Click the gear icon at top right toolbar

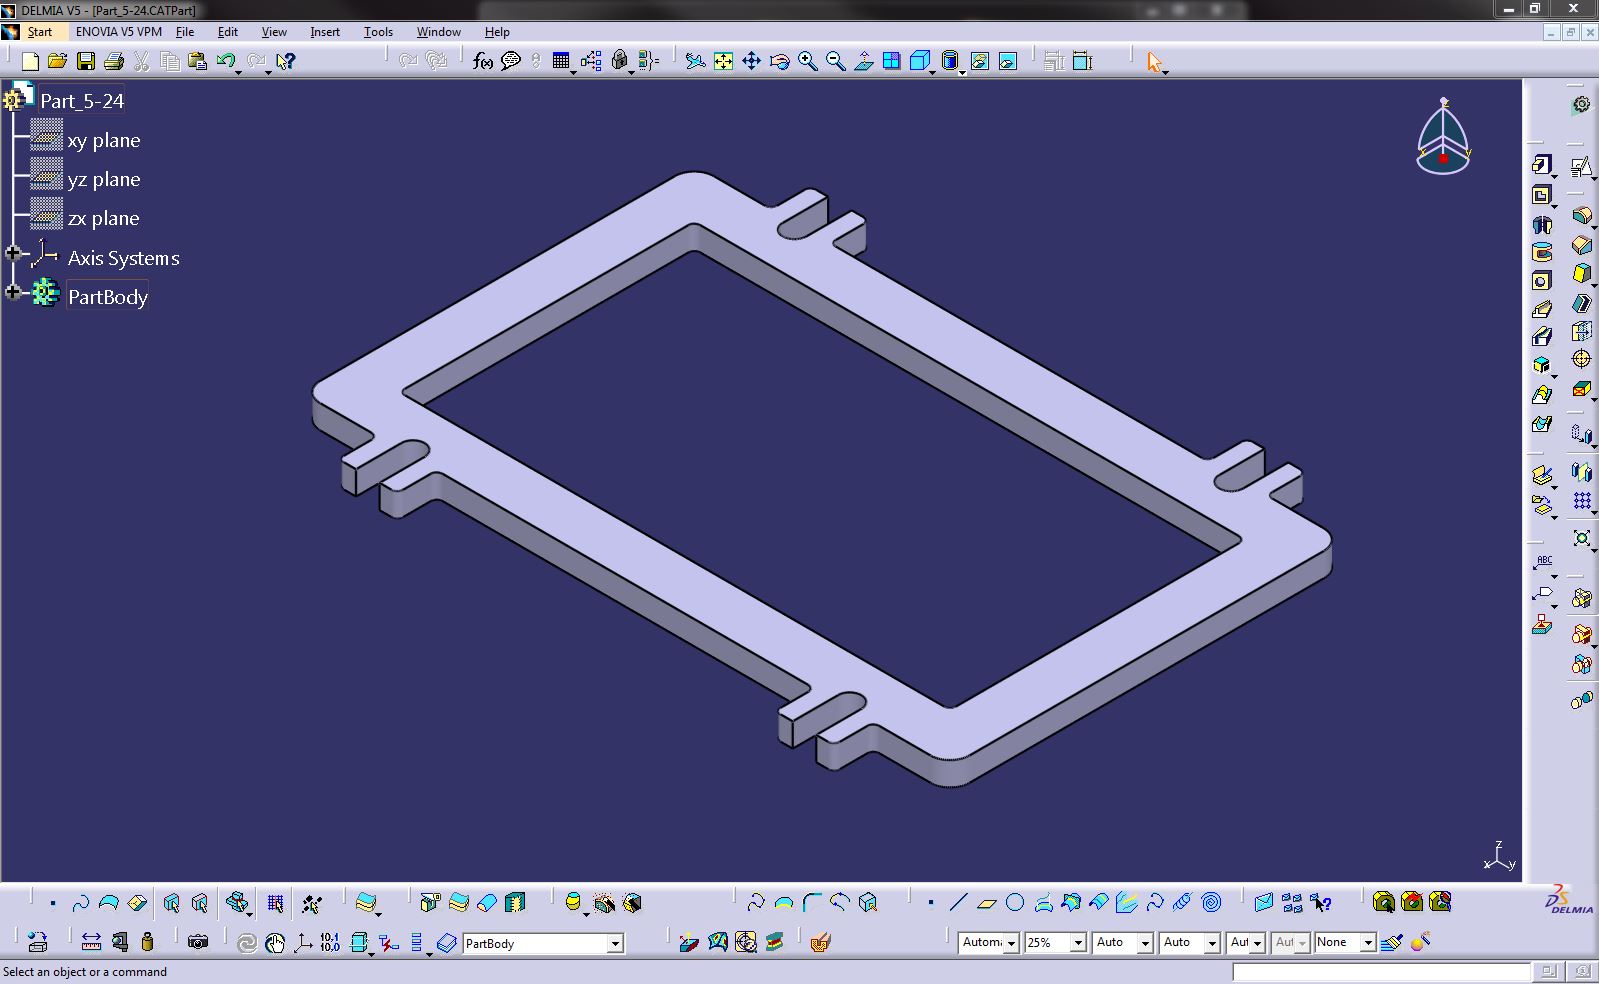coord(1581,104)
